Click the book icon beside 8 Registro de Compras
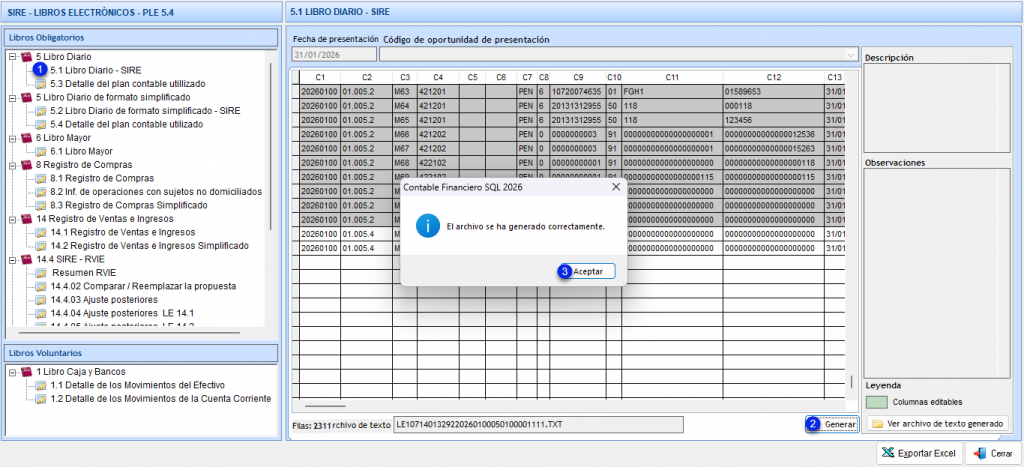Screen dimensions: 1024x467 click(x=26, y=165)
